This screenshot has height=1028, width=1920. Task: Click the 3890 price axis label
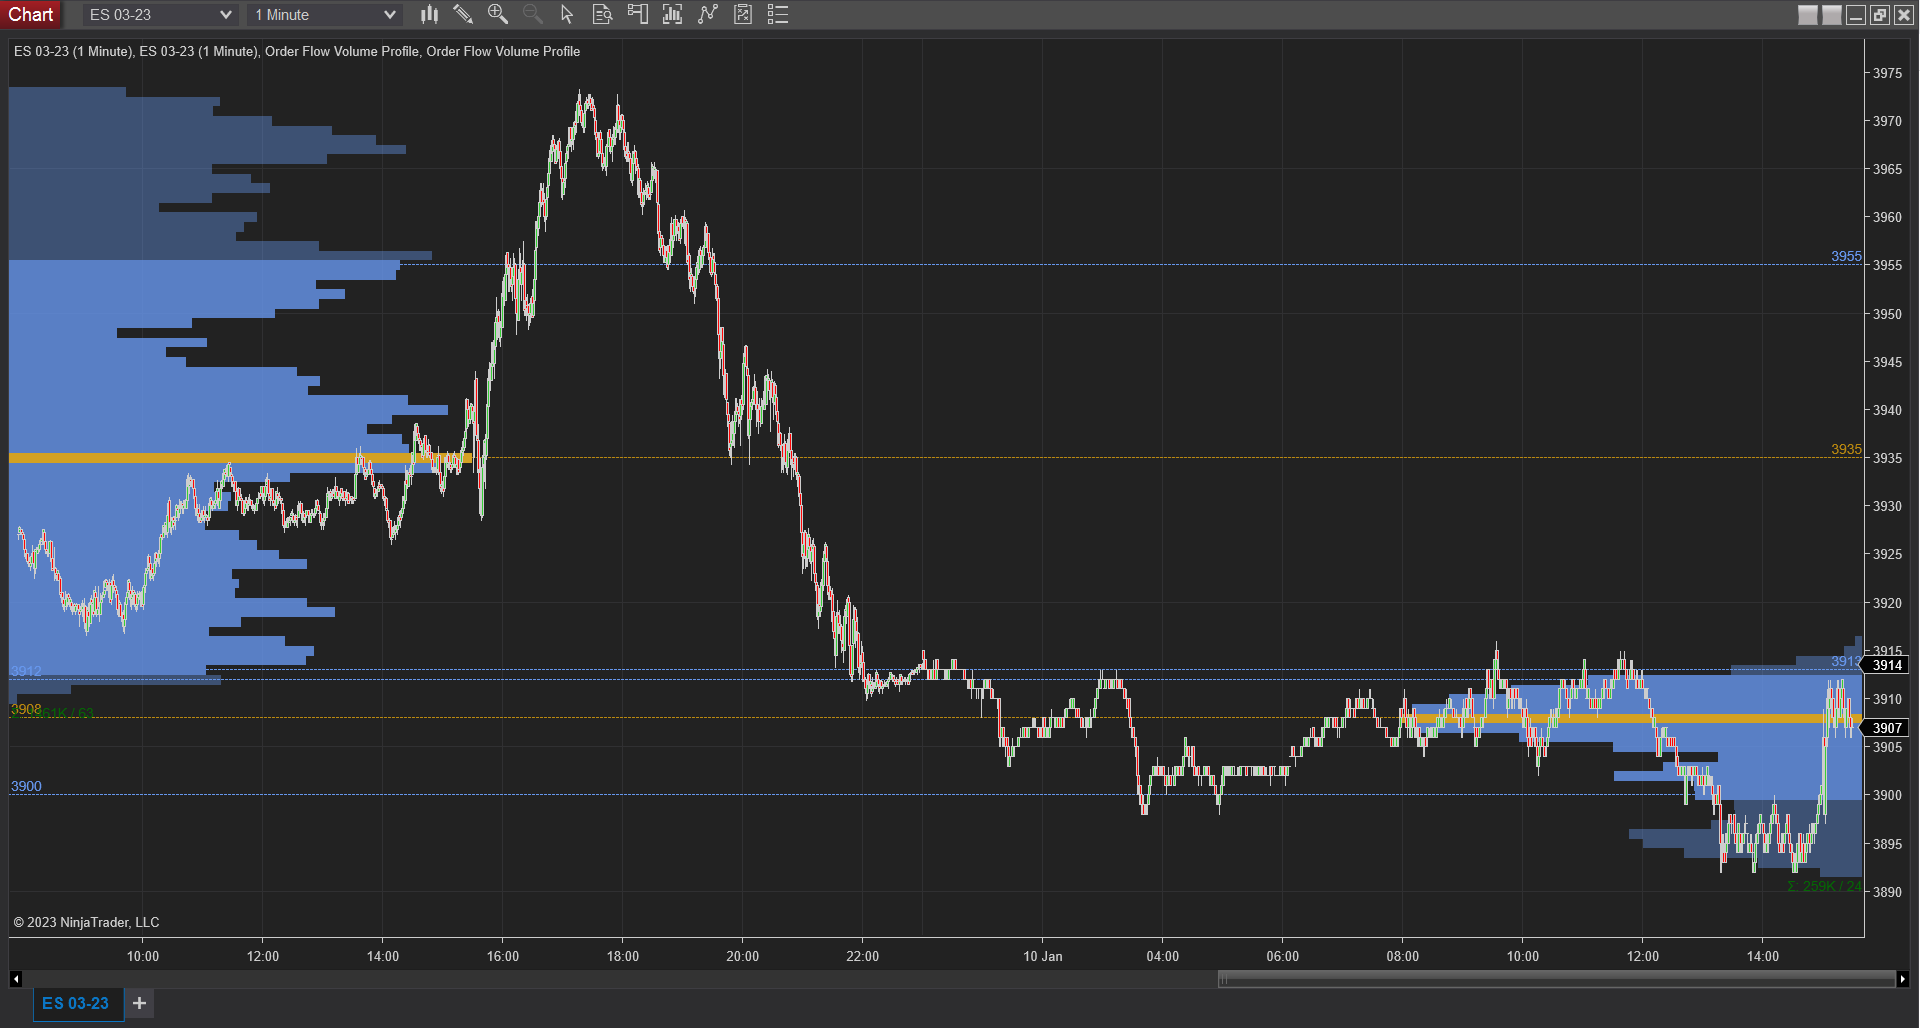[x=1888, y=892]
